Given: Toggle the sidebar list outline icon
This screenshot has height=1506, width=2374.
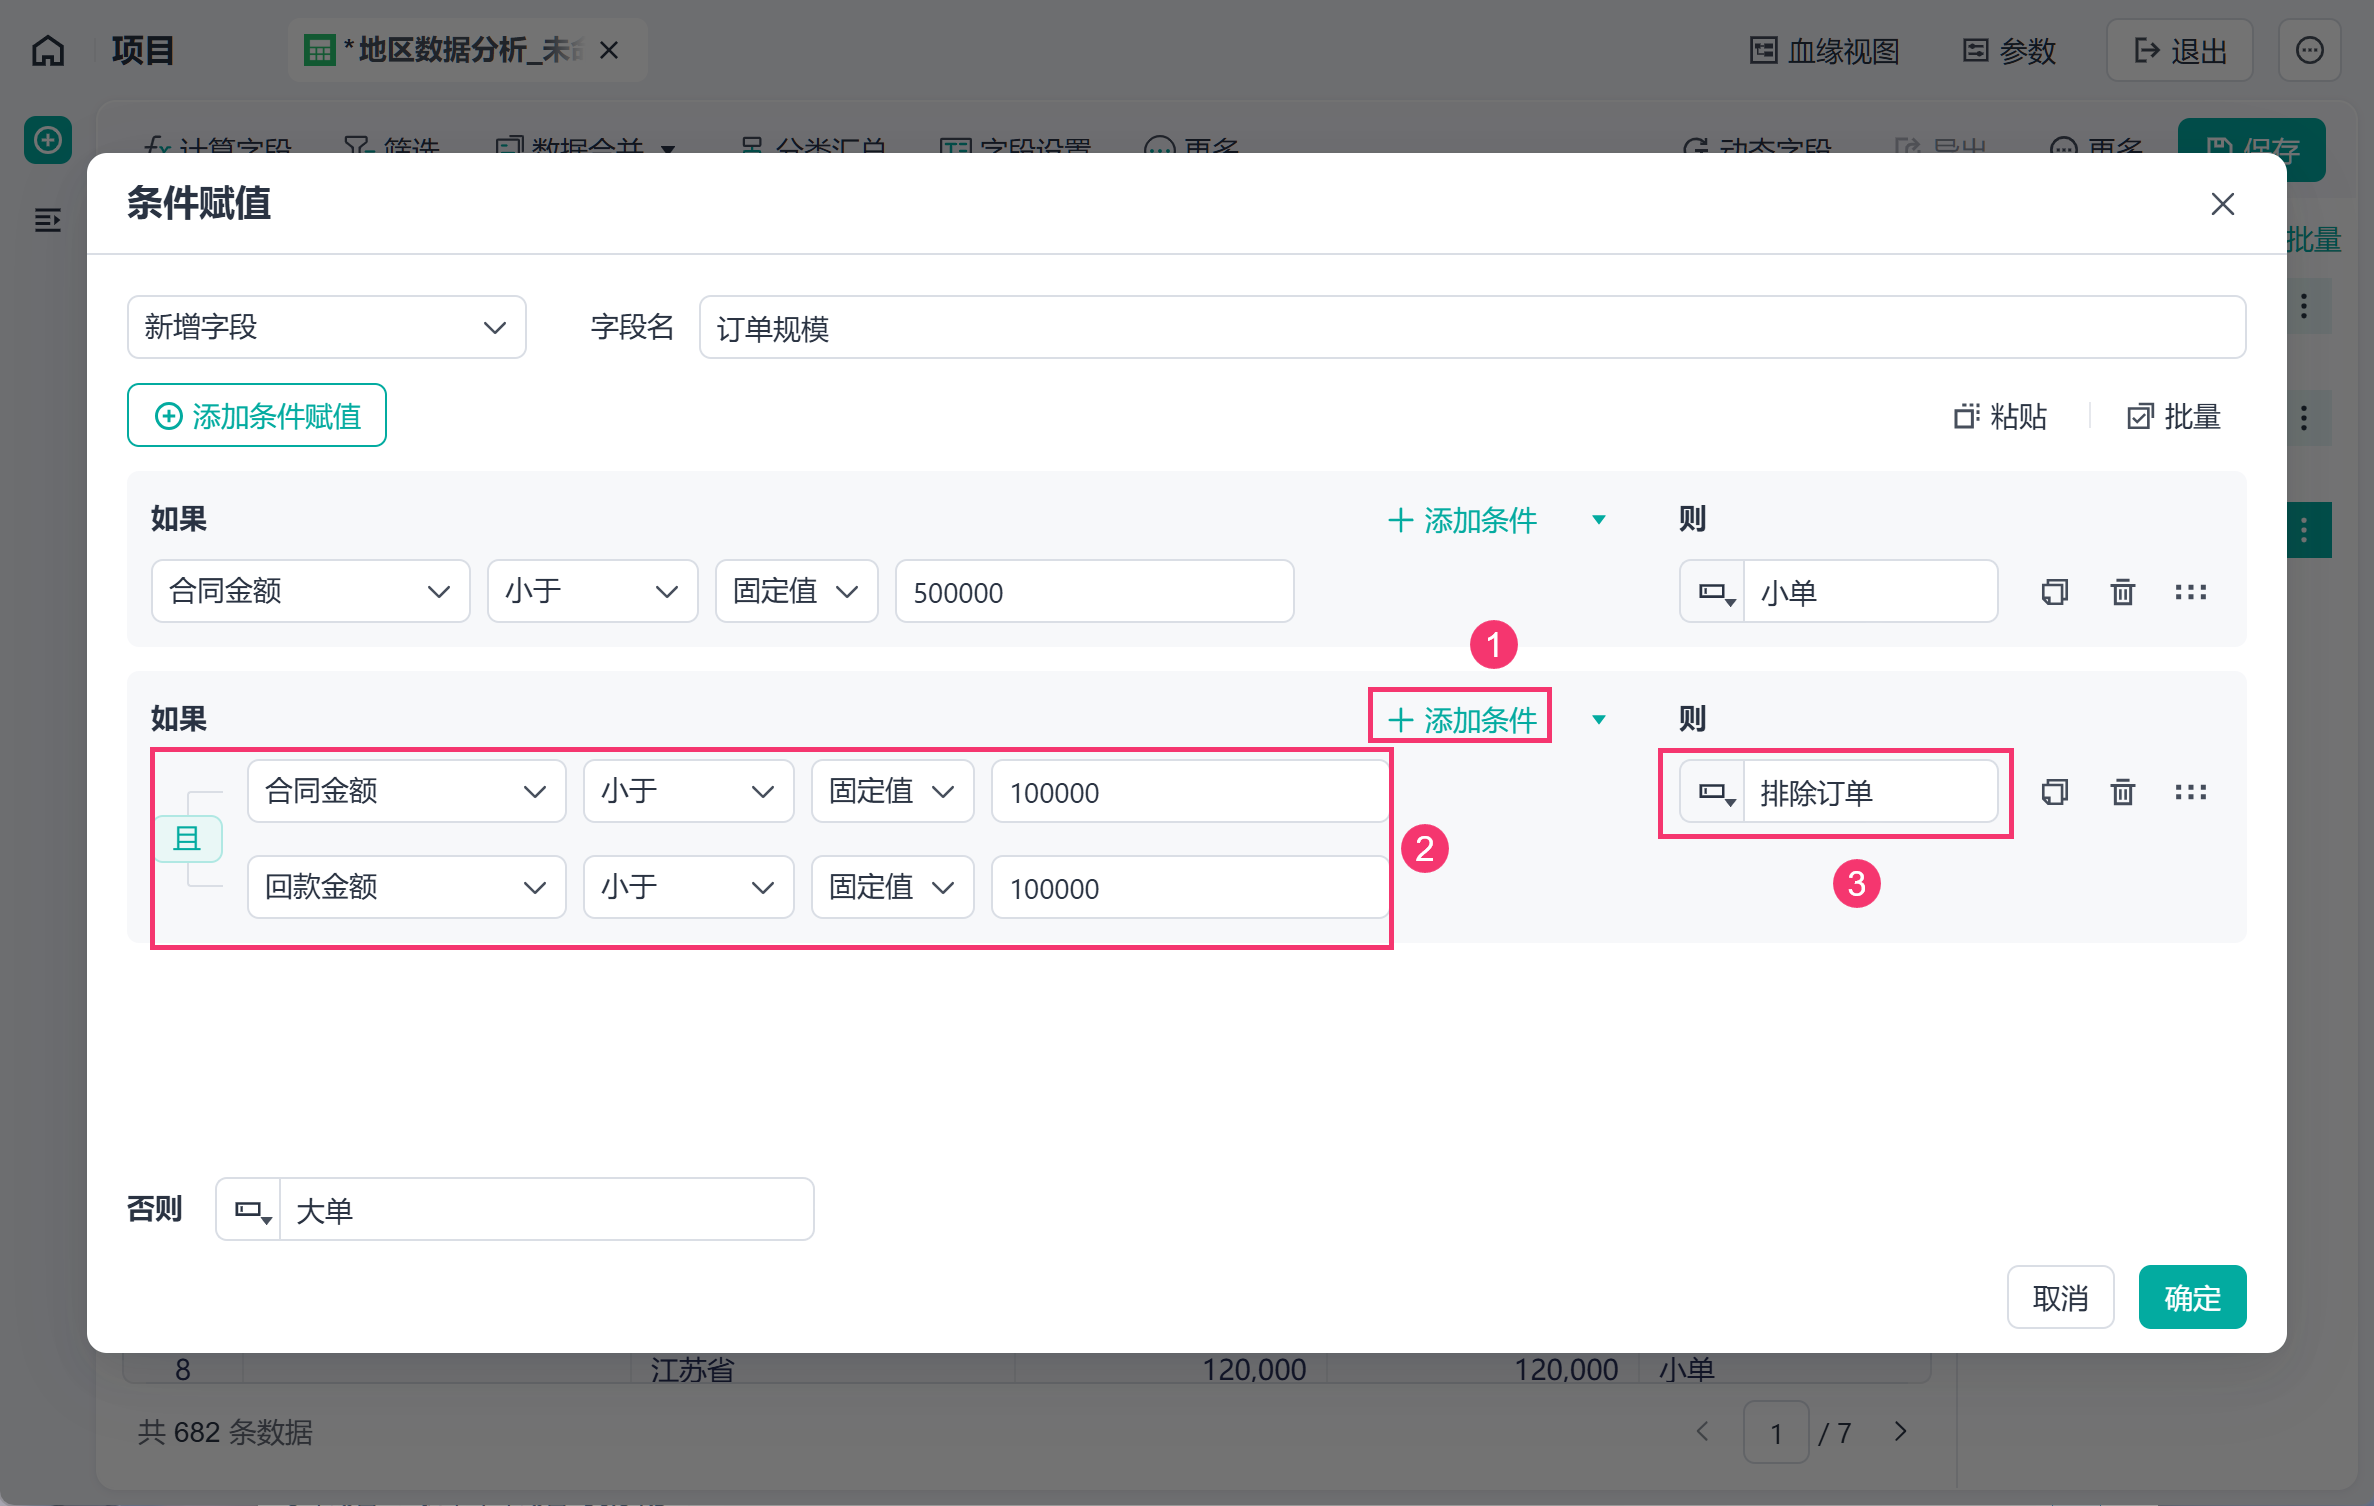Looking at the screenshot, I should [48, 220].
